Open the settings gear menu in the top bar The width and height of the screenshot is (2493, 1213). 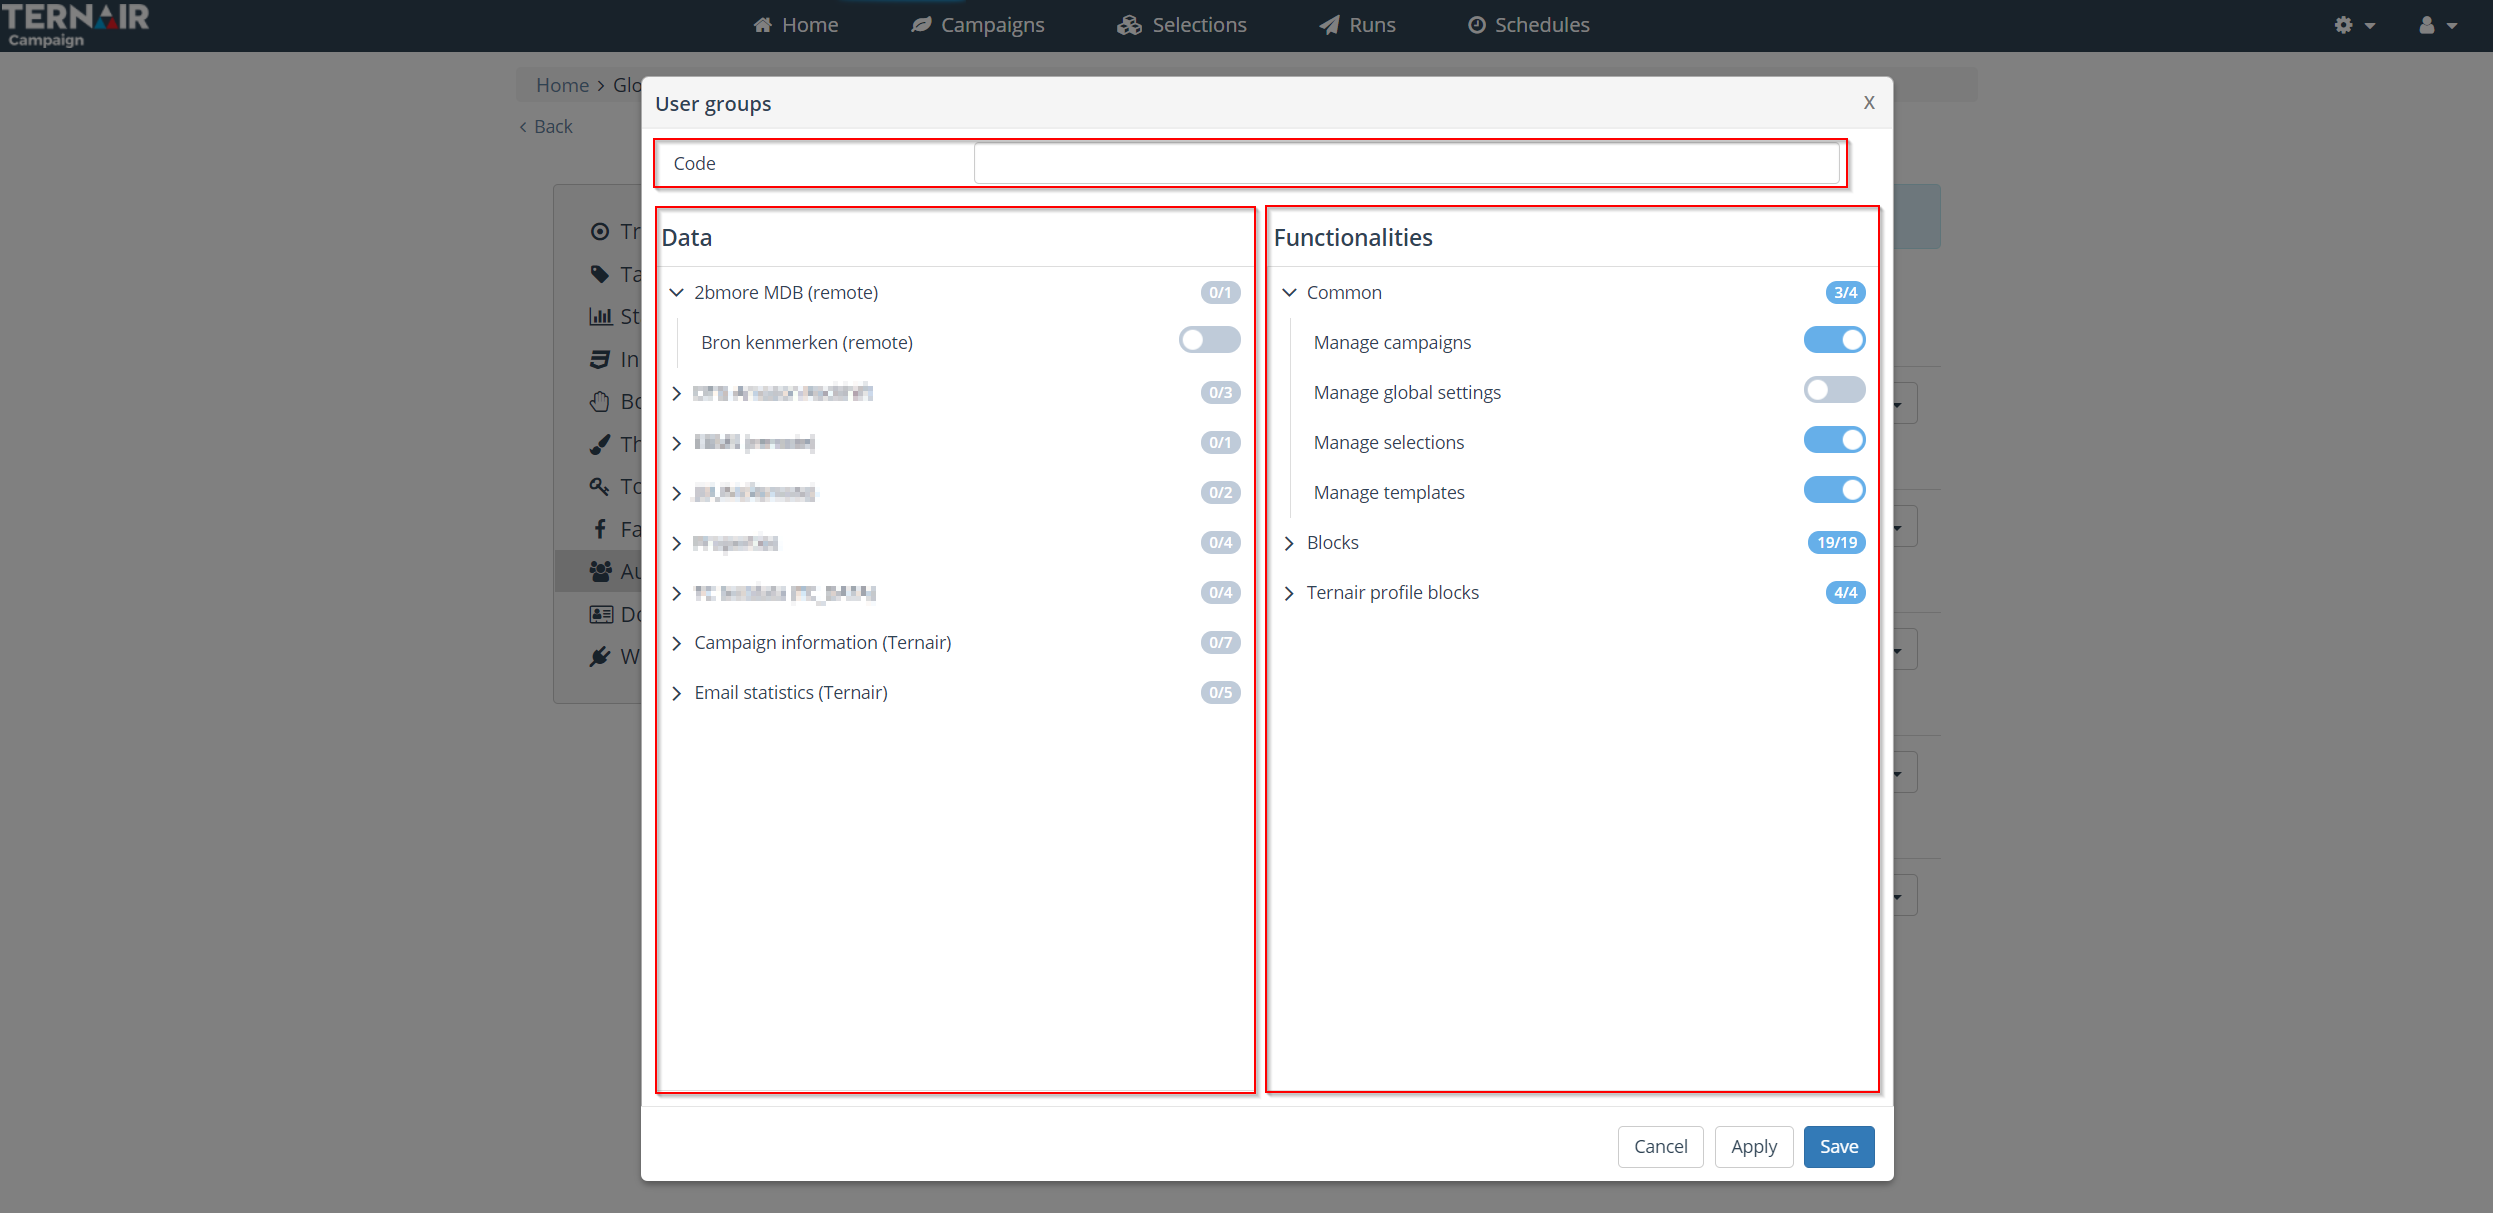tap(2353, 25)
